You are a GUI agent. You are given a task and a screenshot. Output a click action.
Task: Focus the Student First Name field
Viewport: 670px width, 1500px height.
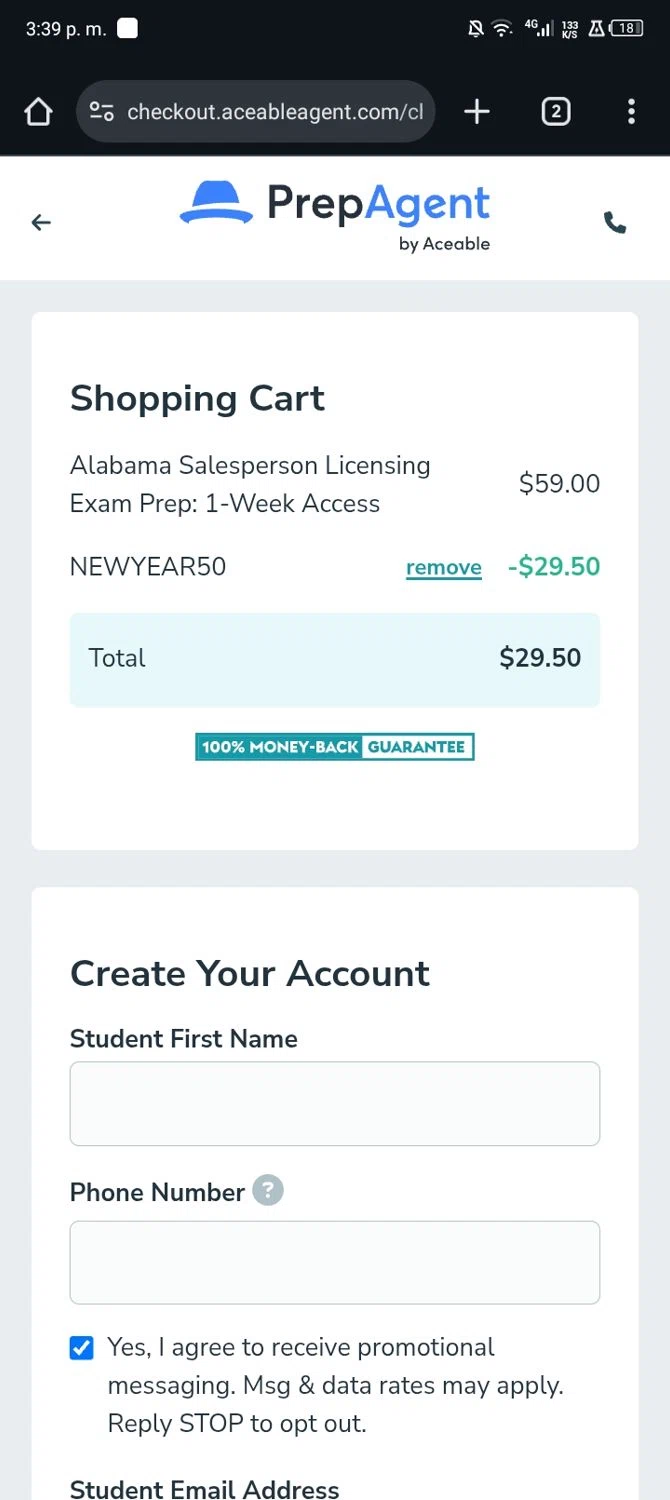click(x=335, y=1103)
